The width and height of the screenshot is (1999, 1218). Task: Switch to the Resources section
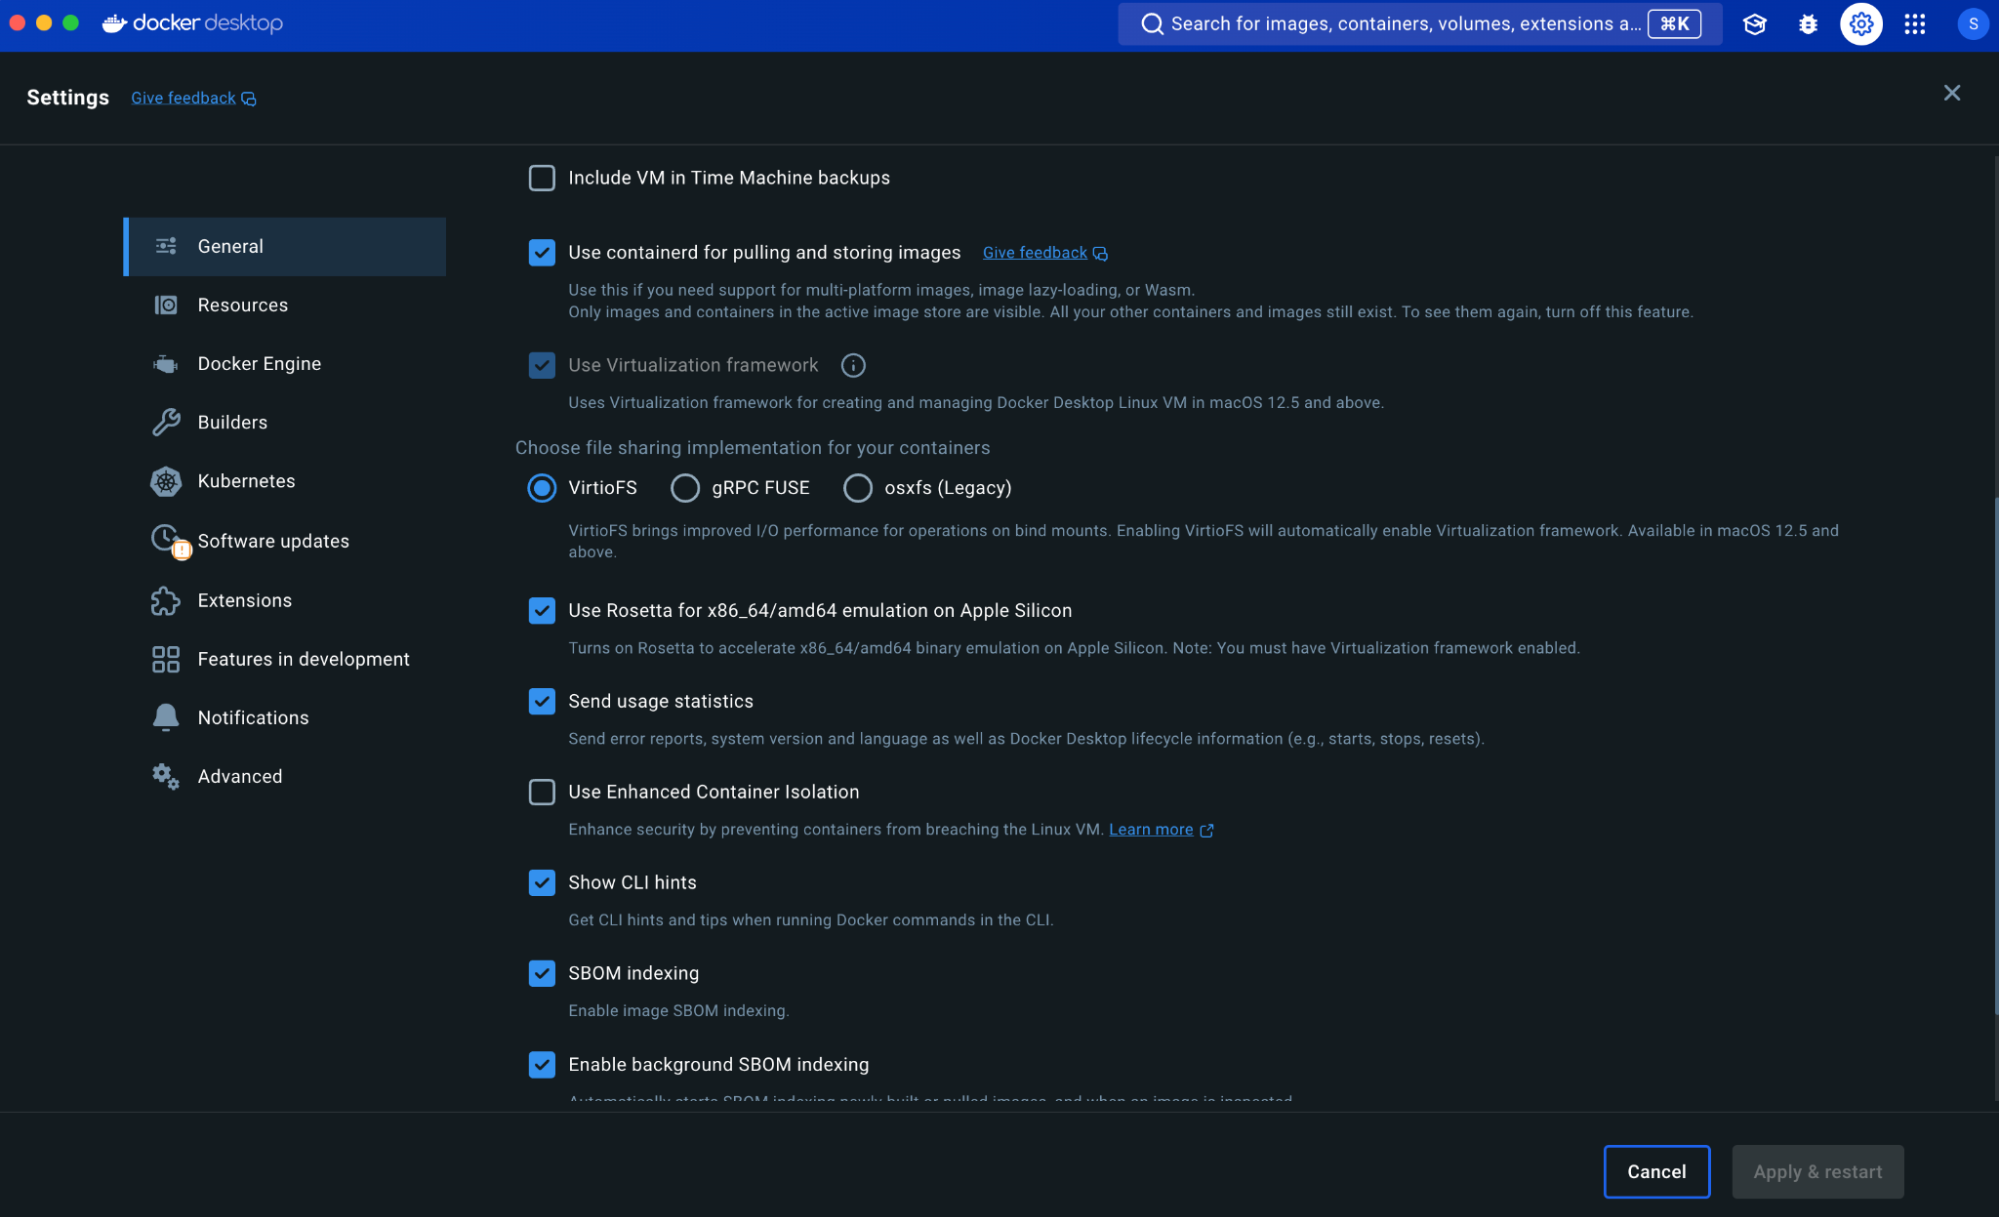(242, 305)
